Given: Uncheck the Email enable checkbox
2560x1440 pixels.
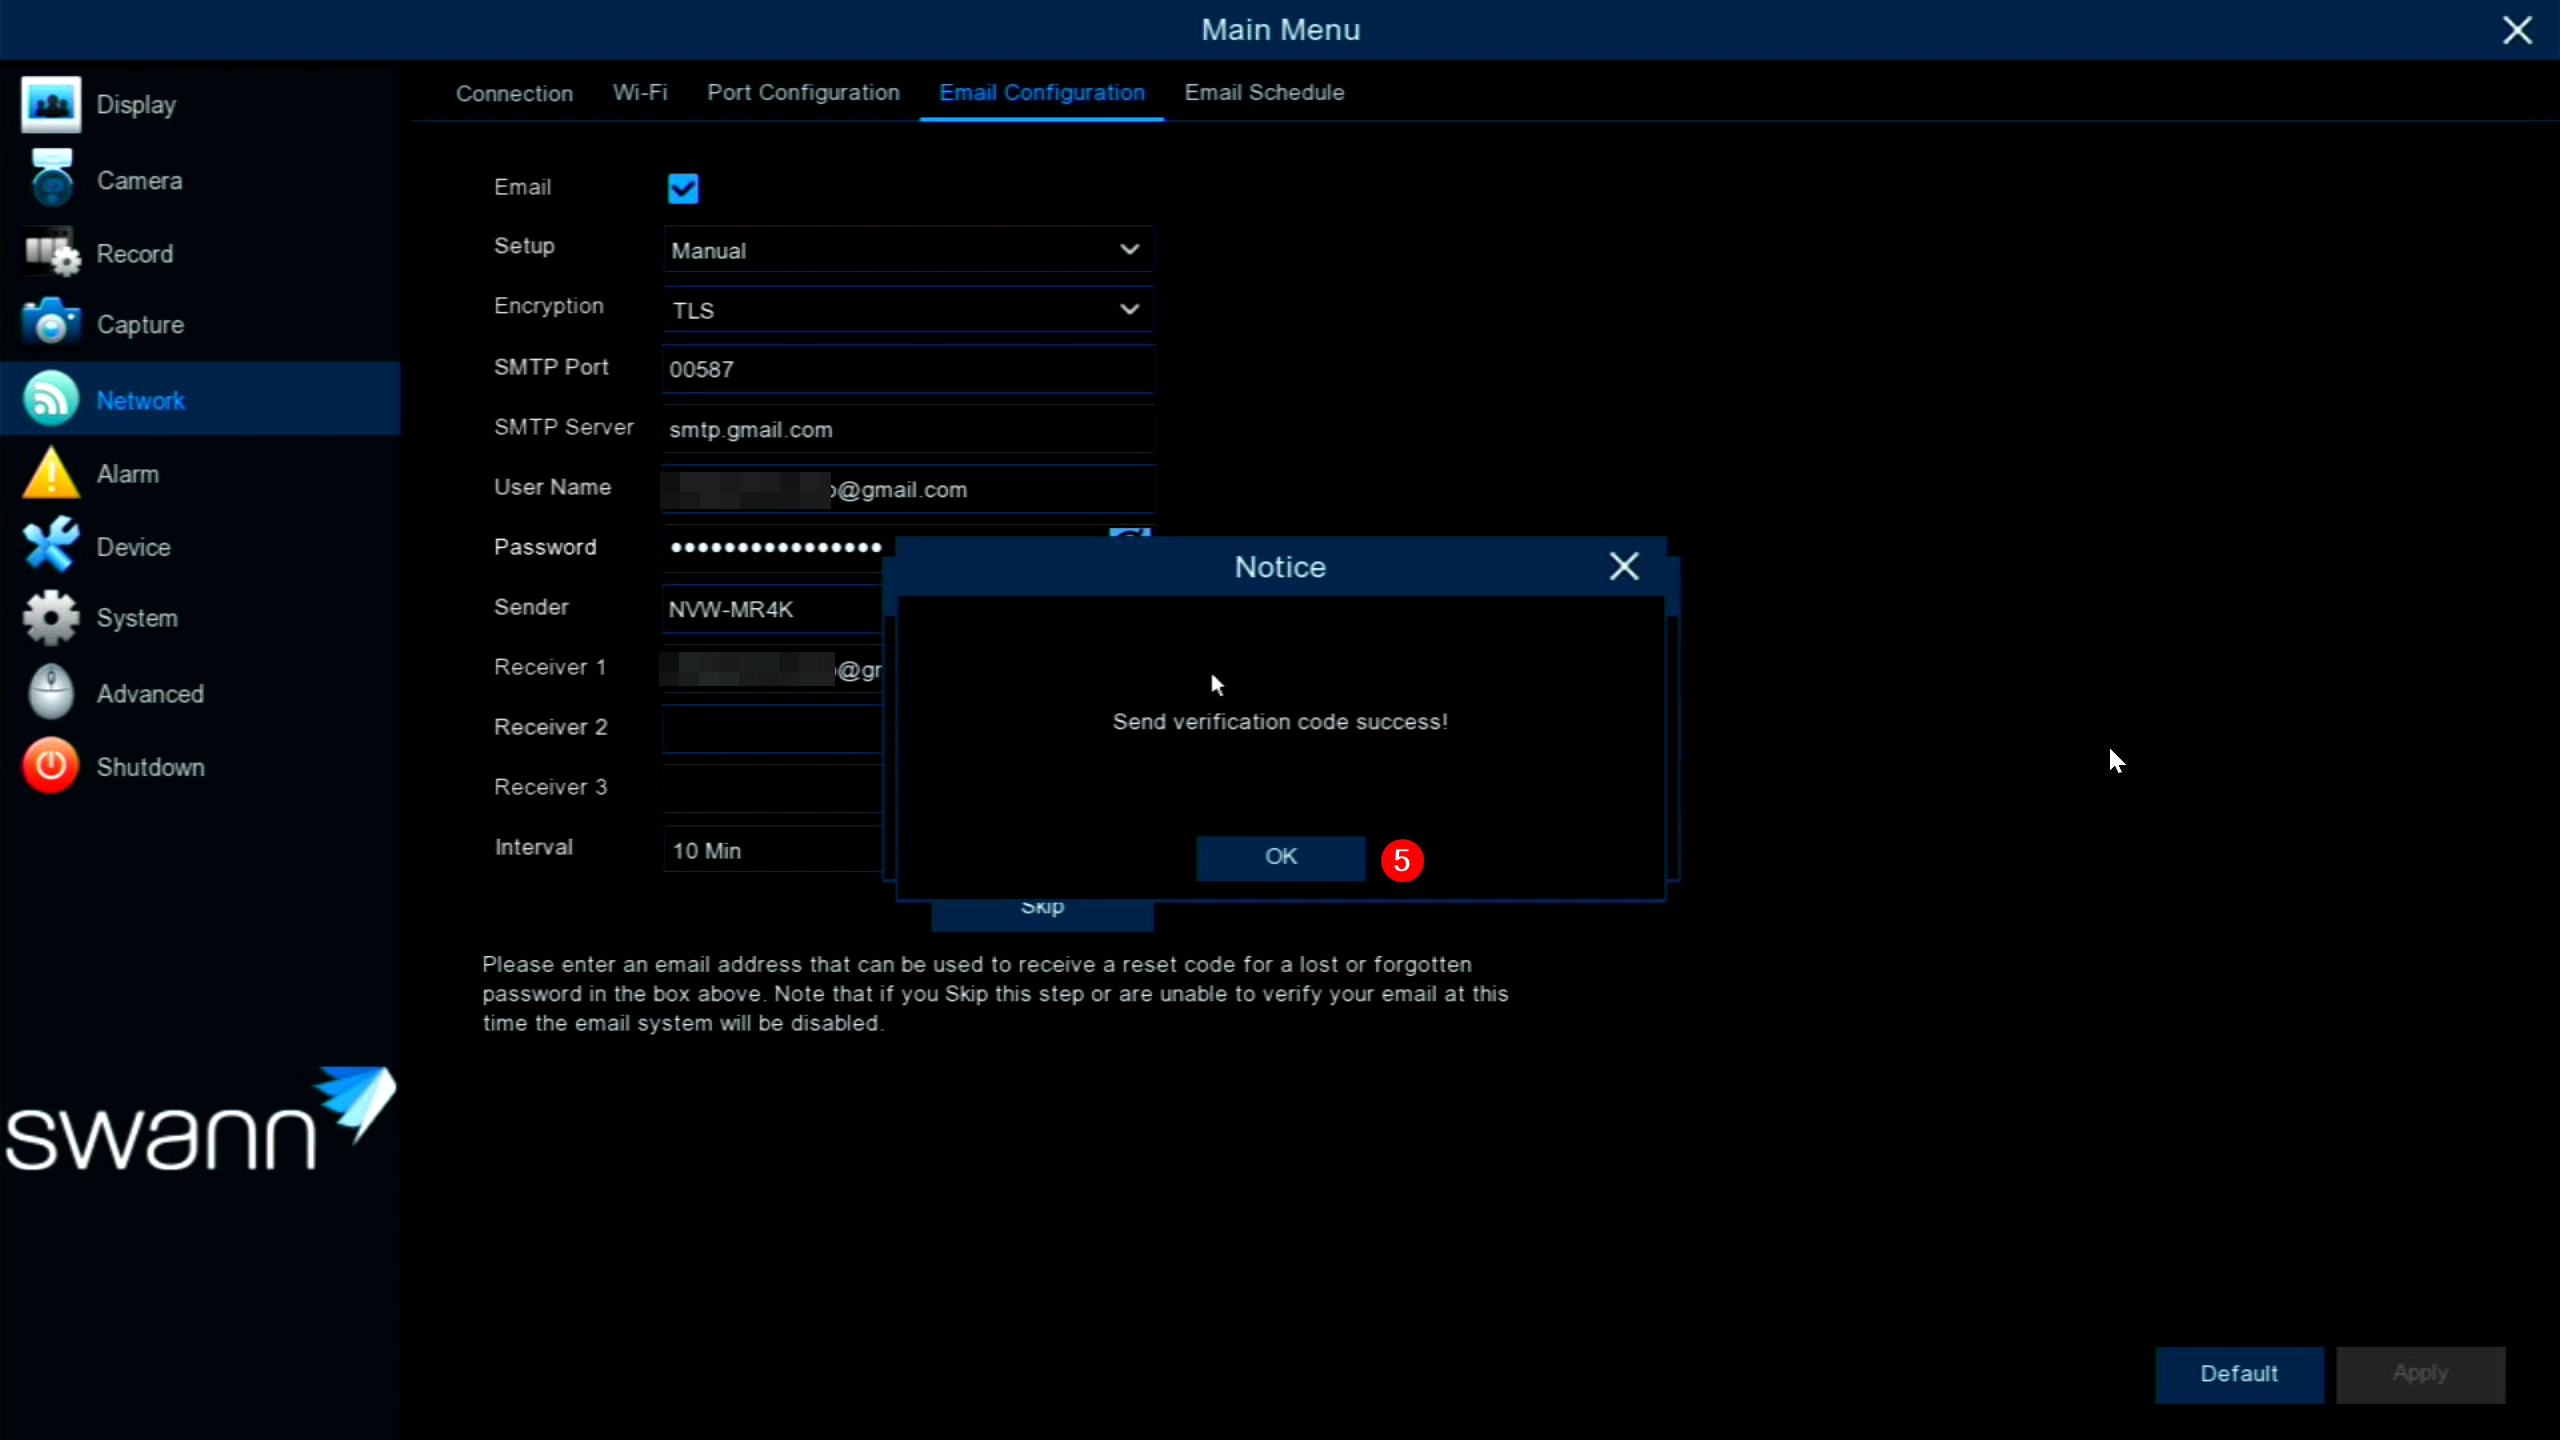Looking at the screenshot, I should [683, 188].
